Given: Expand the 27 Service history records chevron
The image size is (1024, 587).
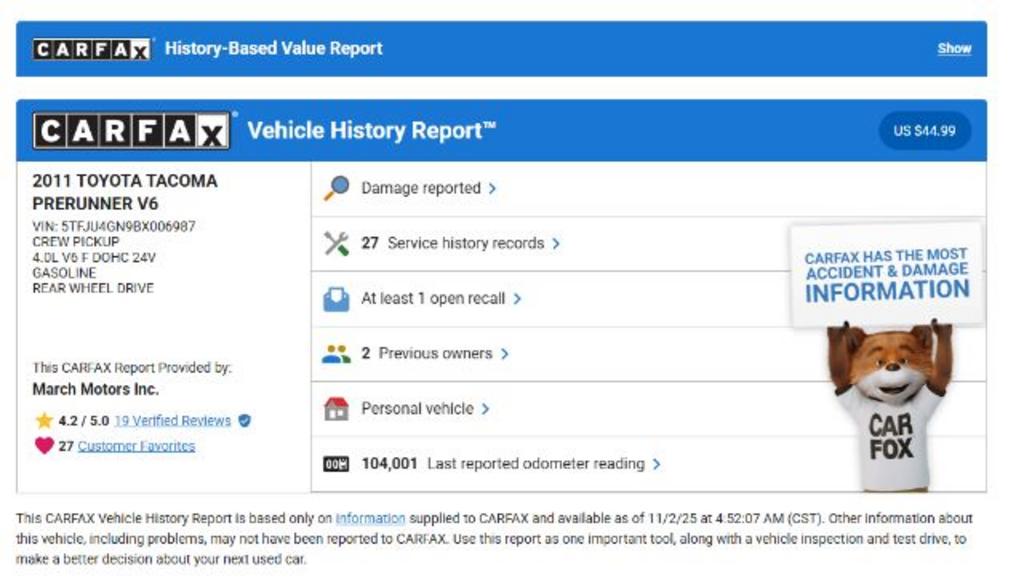Looking at the screenshot, I should click(x=556, y=243).
